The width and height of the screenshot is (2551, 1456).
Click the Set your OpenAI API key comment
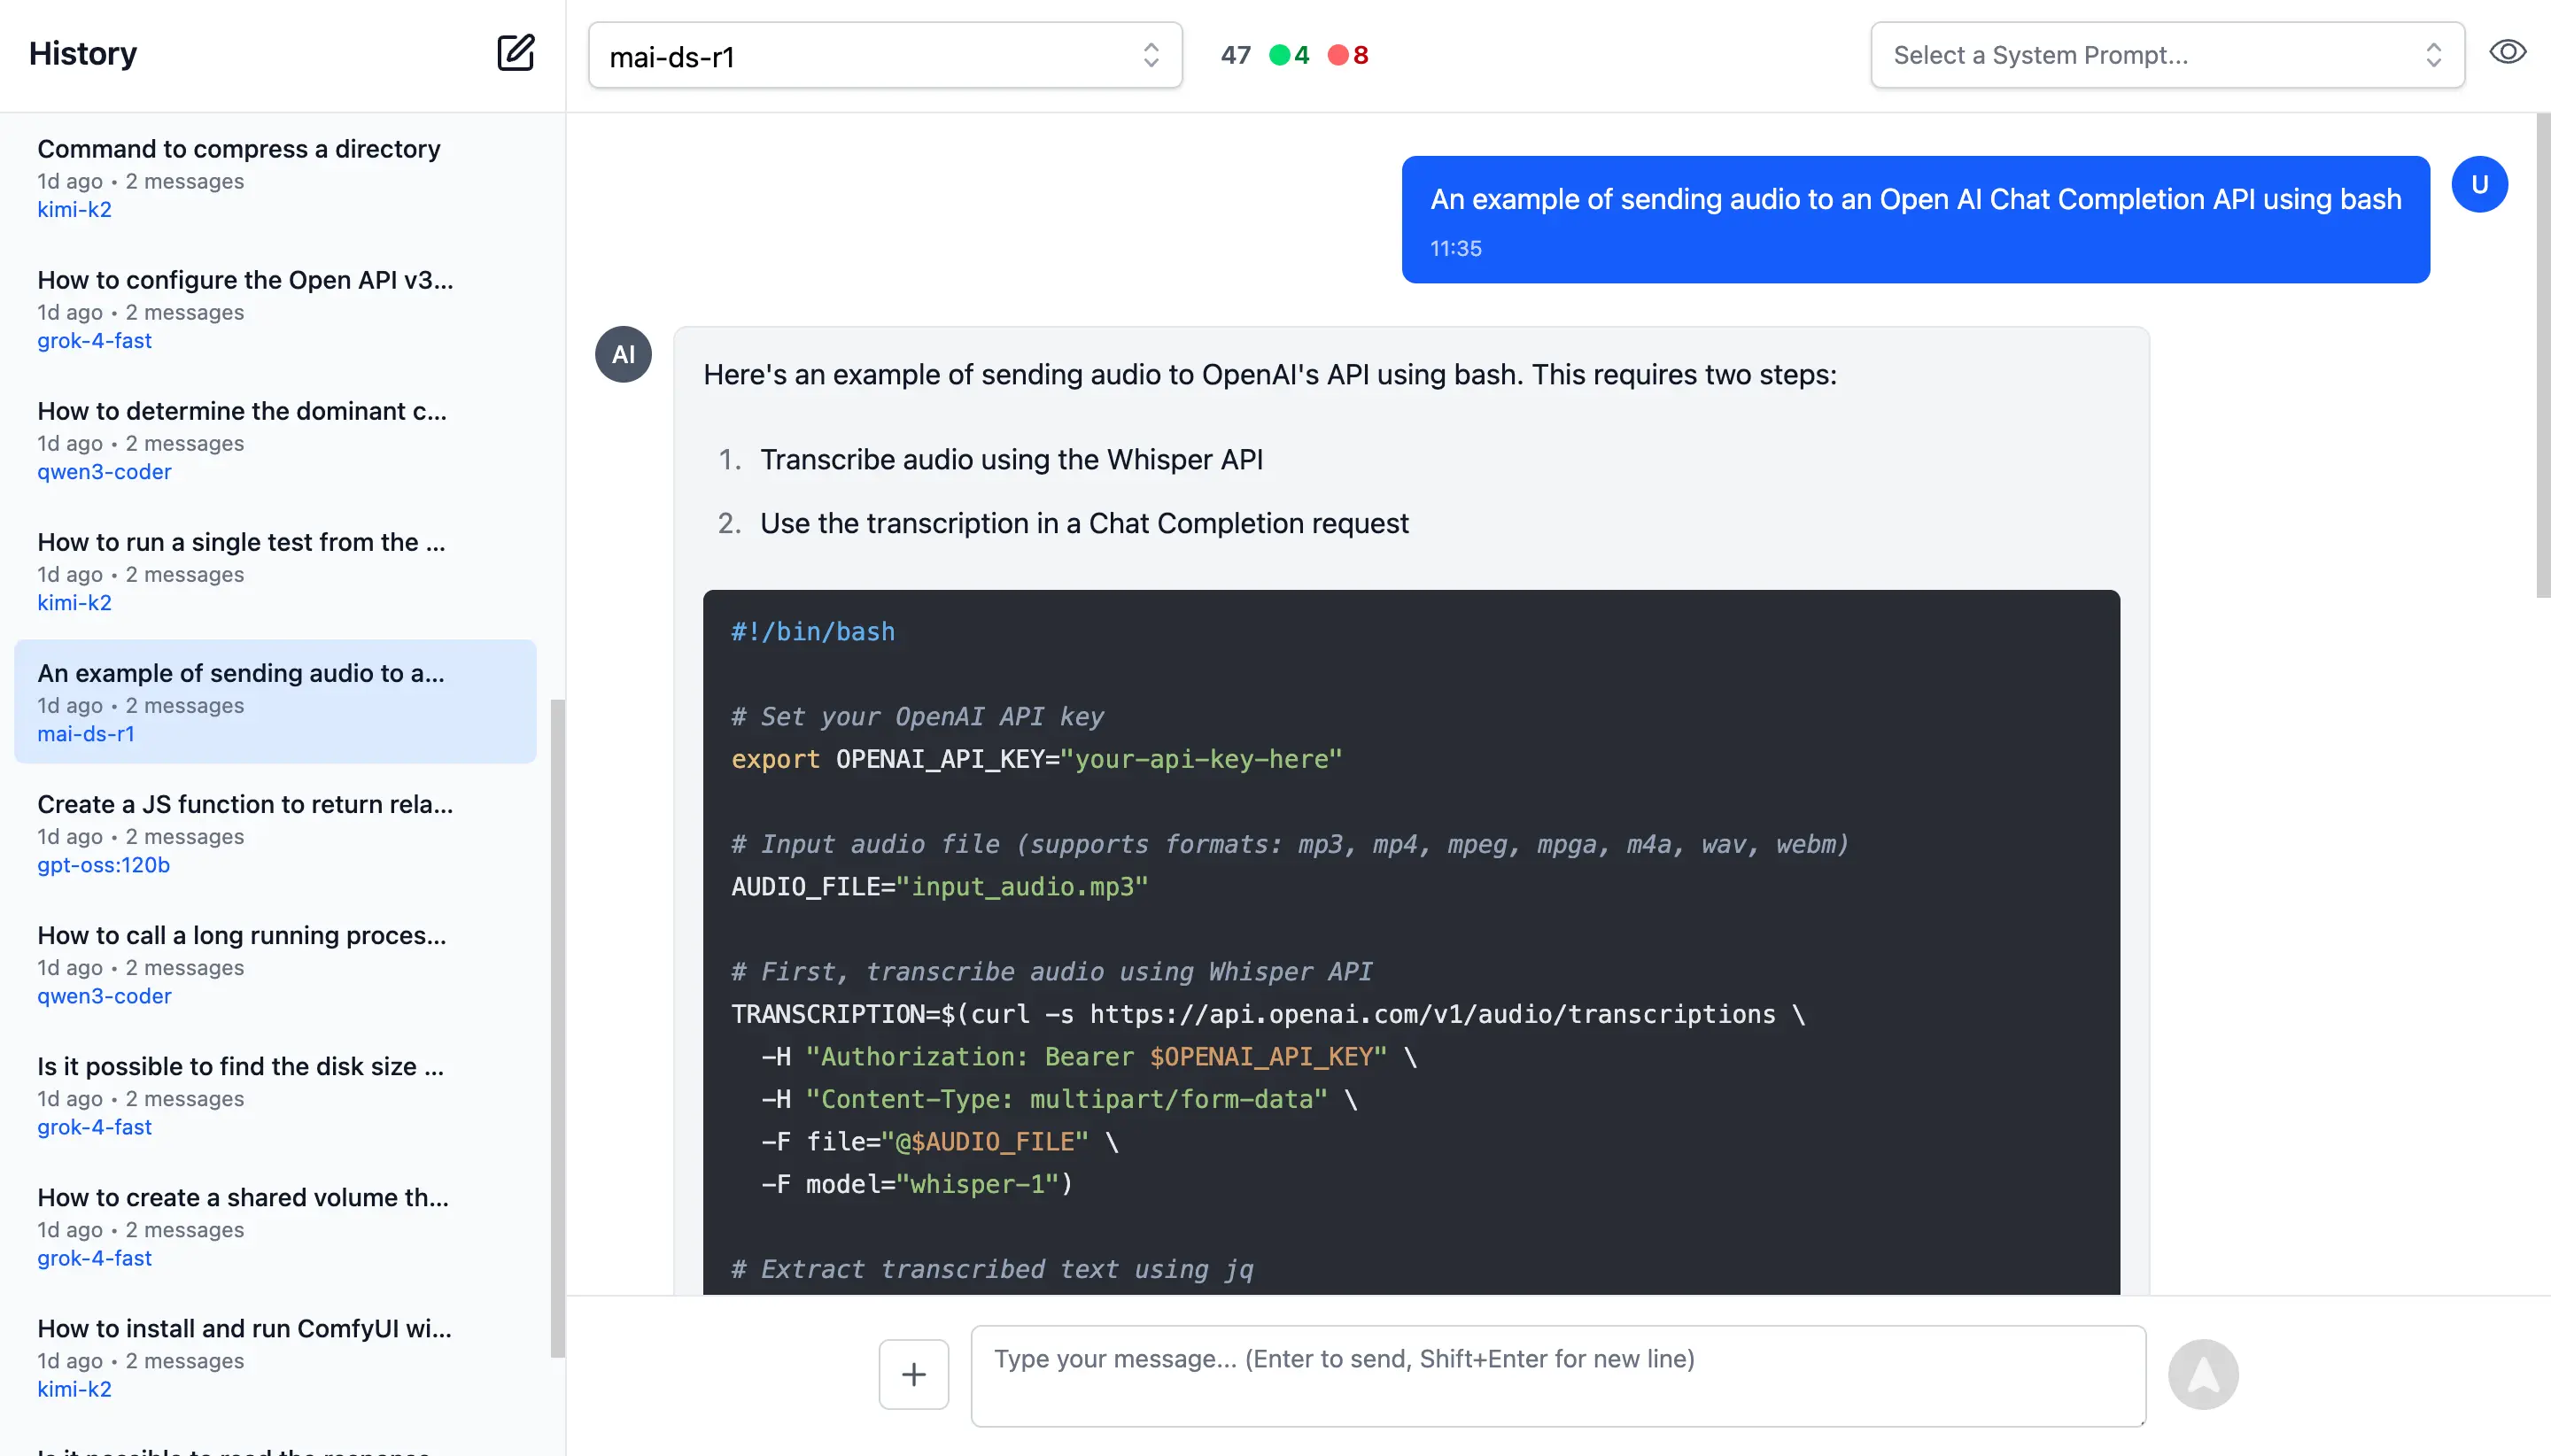(x=917, y=717)
